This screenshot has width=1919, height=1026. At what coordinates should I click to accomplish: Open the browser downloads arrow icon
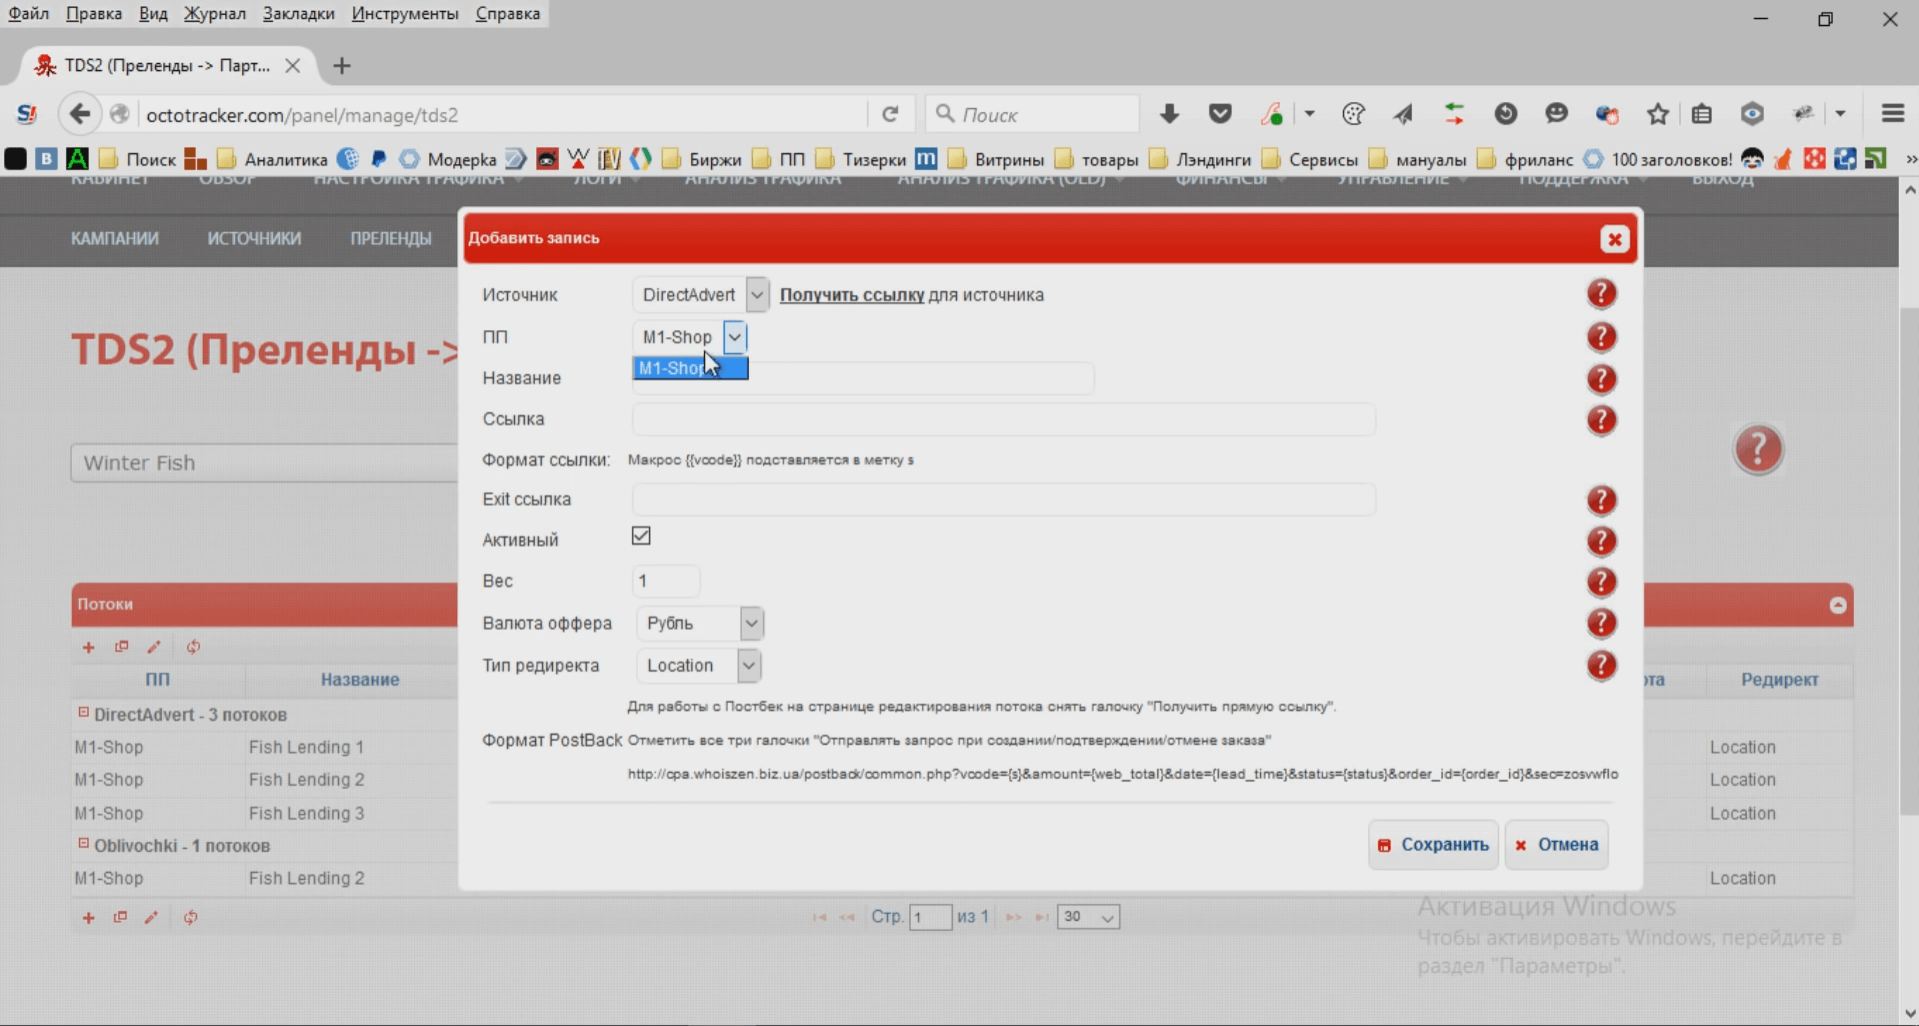(1168, 114)
